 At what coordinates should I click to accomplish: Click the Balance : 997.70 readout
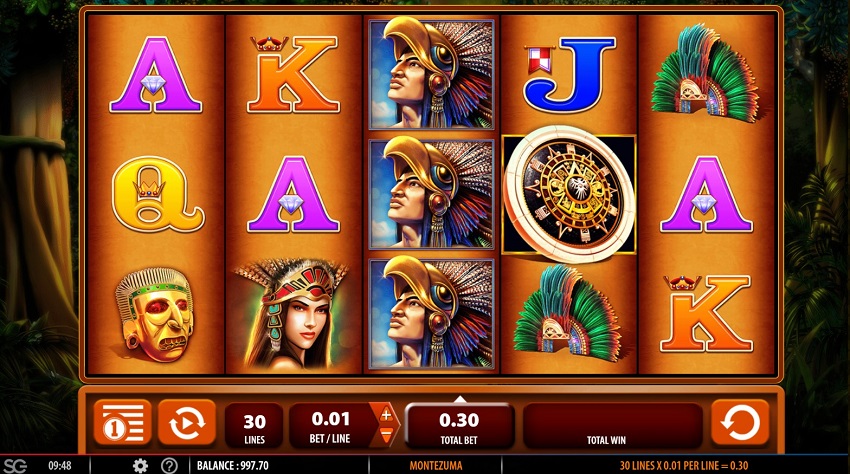click(233, 465)
